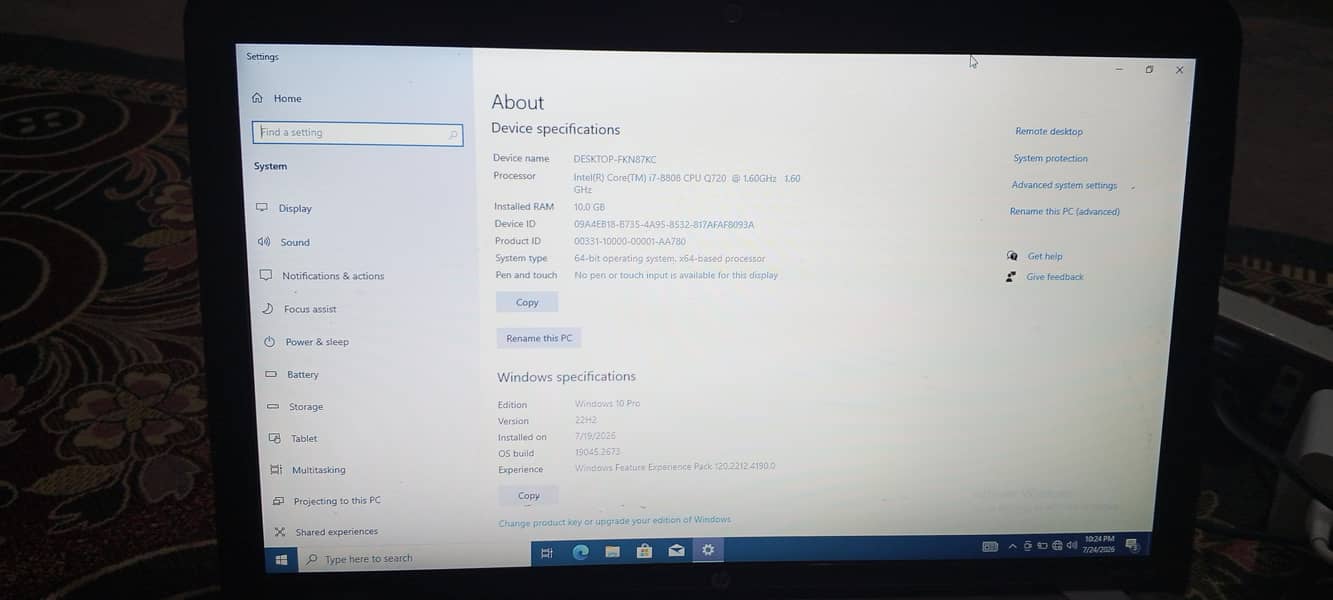1333x600 pixels.
Task: Select Projecting to this PC icon
Action: [x=278, y=501]
